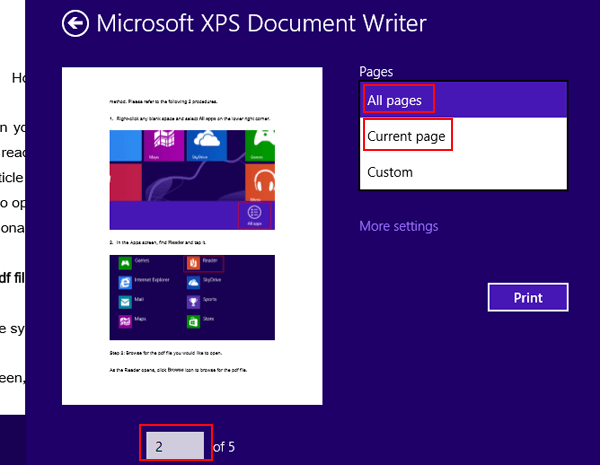Choose Current page option
Image resolution: width=600 pixels, height=465 pixels.
click(x=463, y=135)
